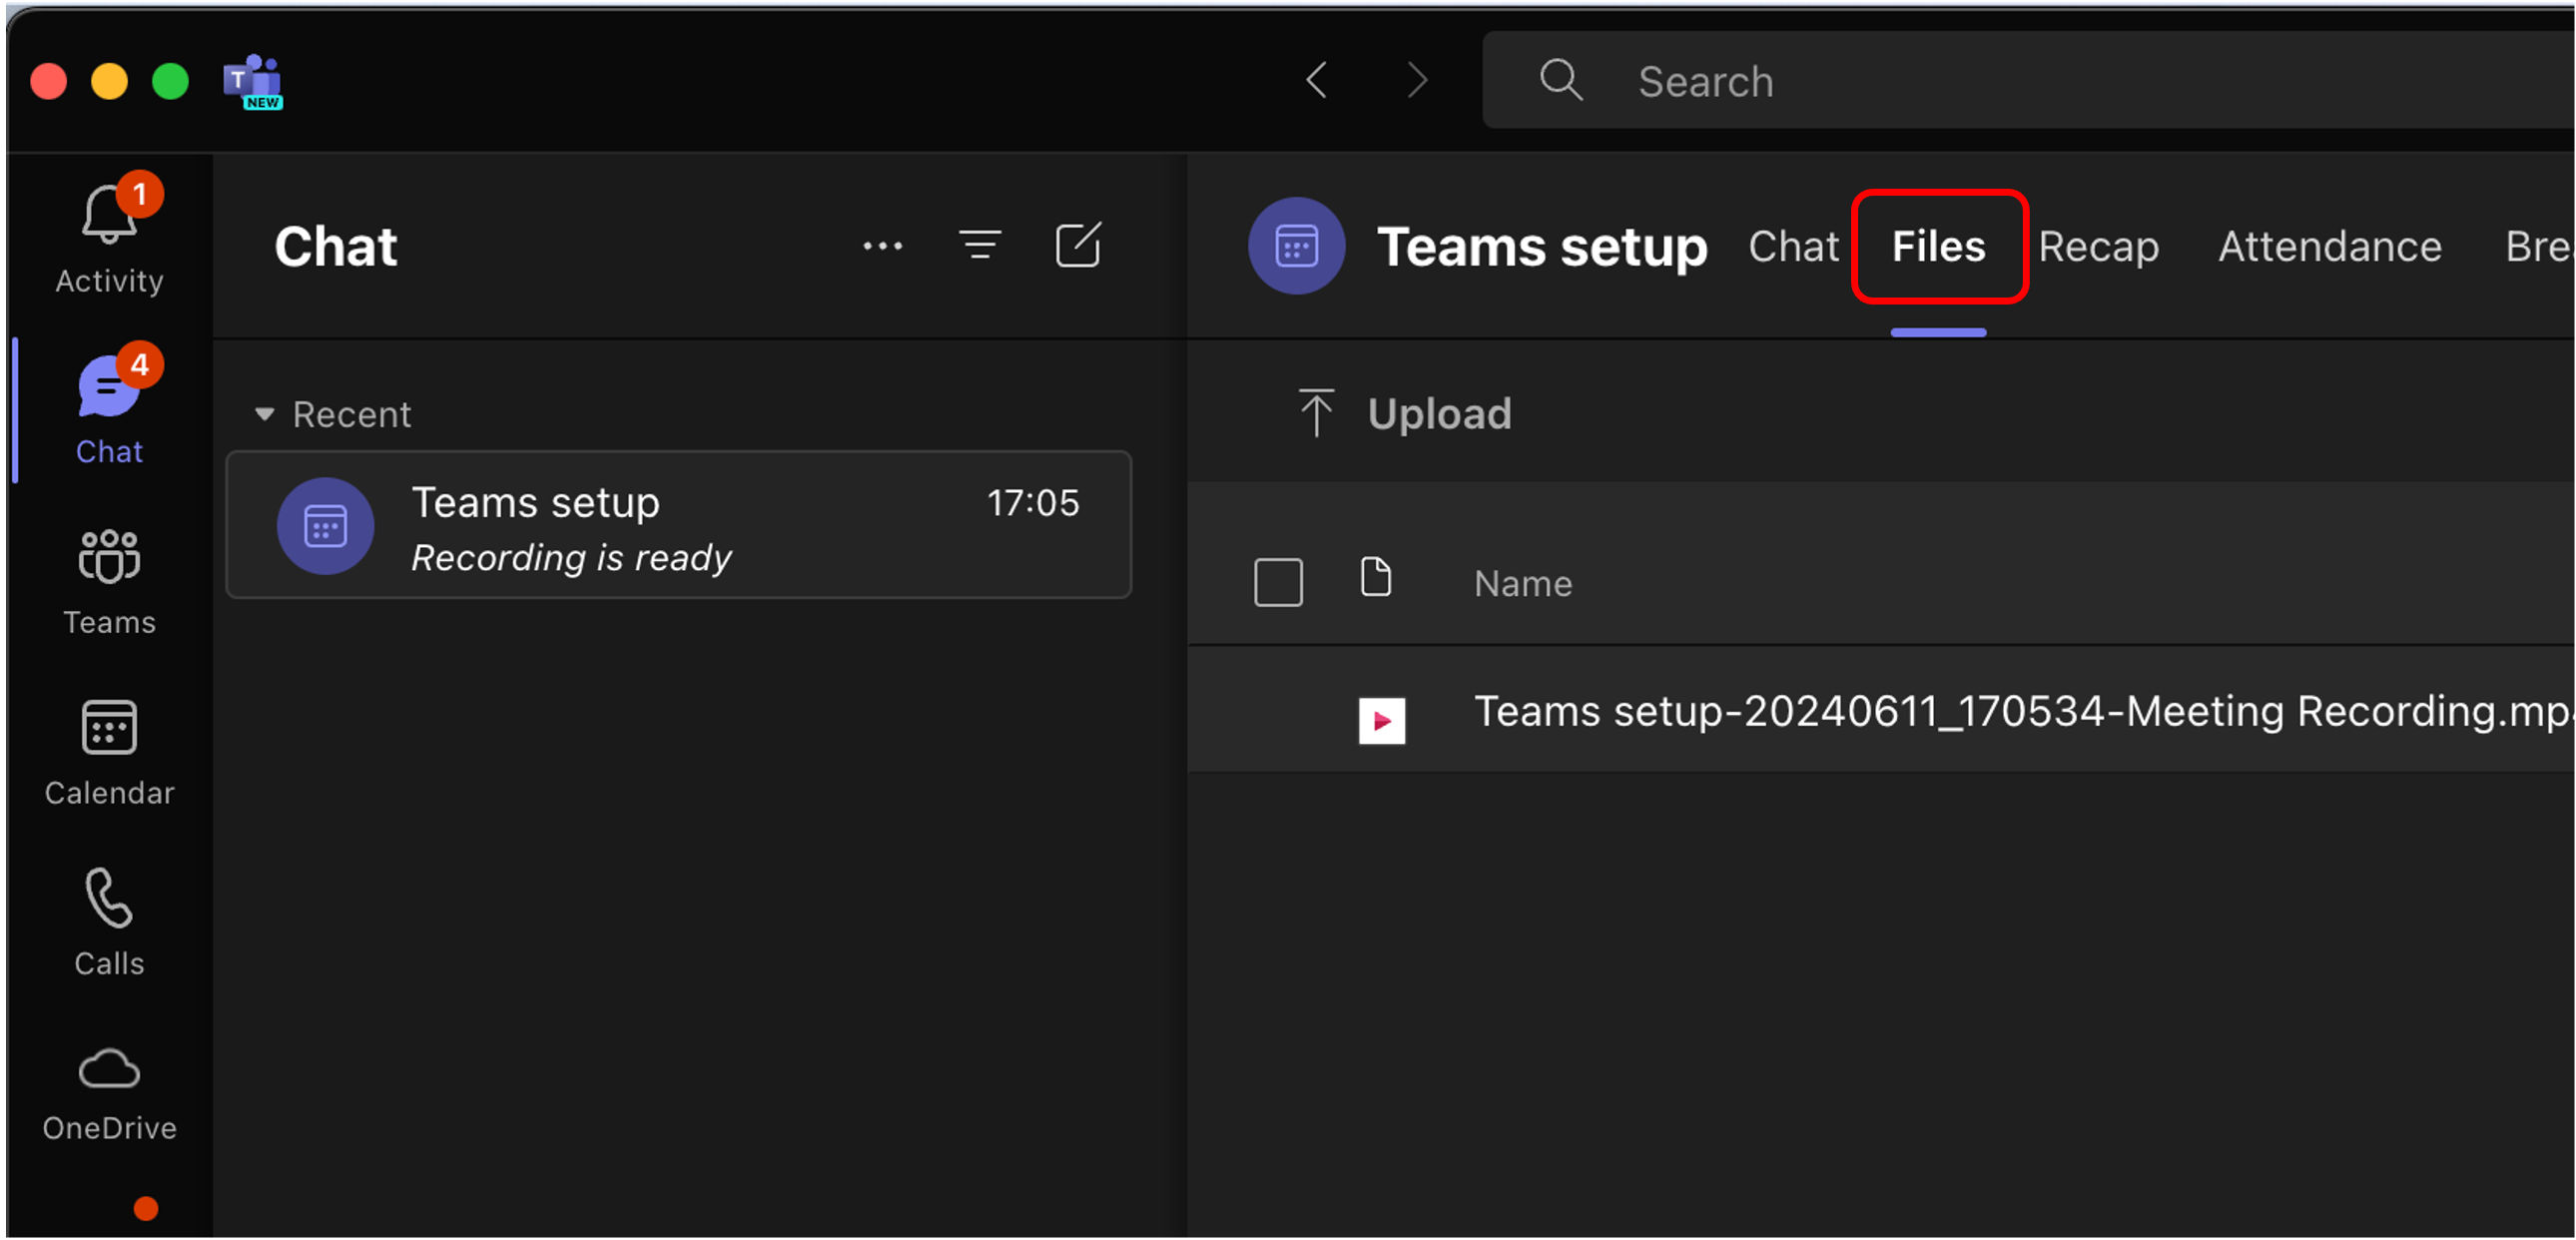The image size is (2576, 1240).
Task: Switch to the Chat tab
Action: 1793,246
